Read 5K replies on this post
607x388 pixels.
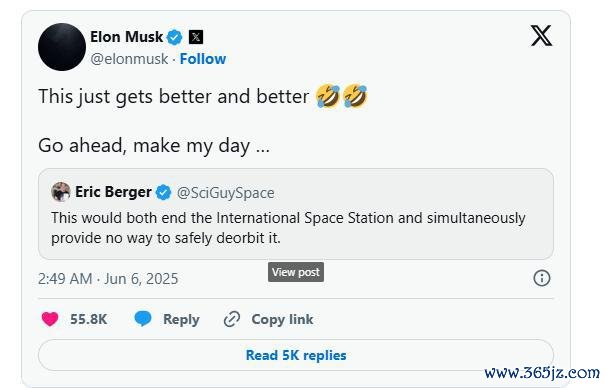pyautogui.click(x=296, y=355)
